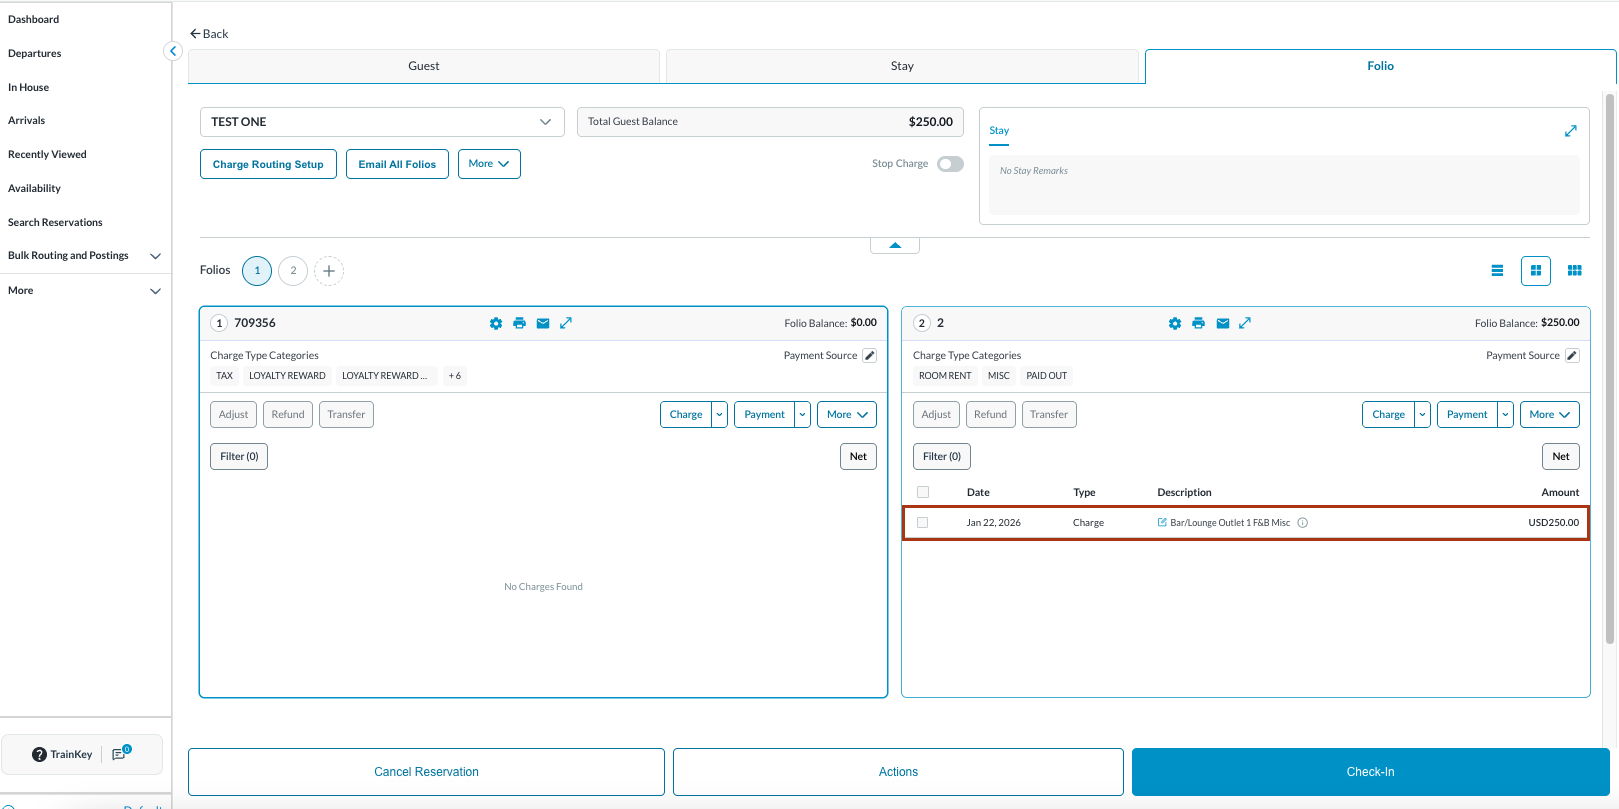Viewport: 1619px width, 809px height.
Task: Expand folio 2 to full view
Action: [1245, 323]
